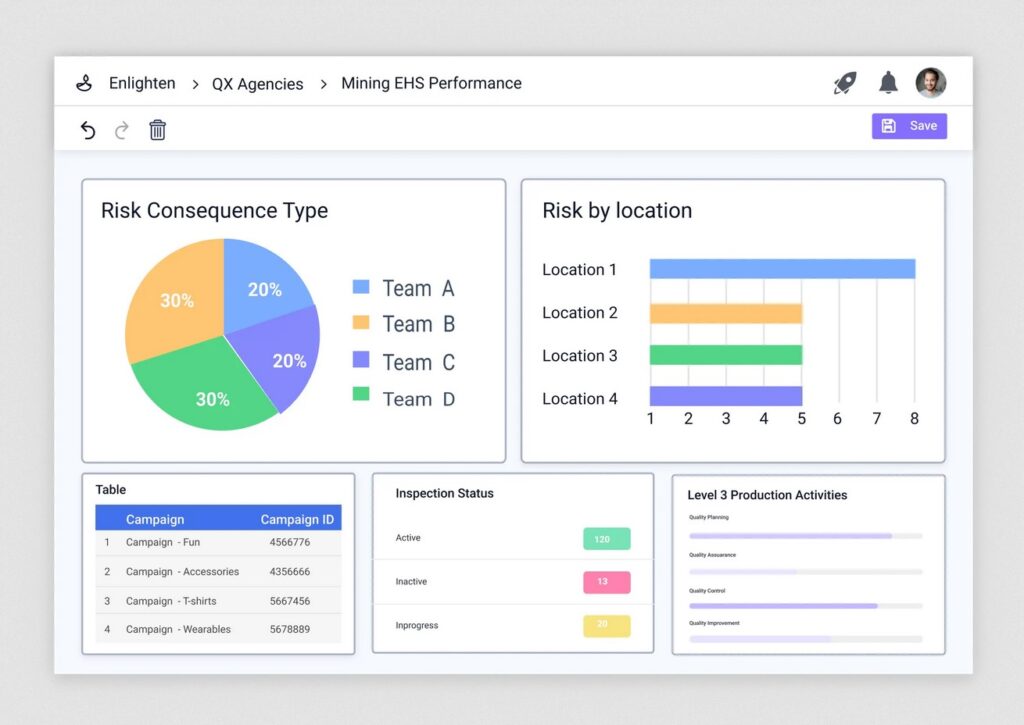Image resolution: width=1024 pixels, height=725 pixels.
Task: Click the Active status label
Action: click(x=408, y=538)
